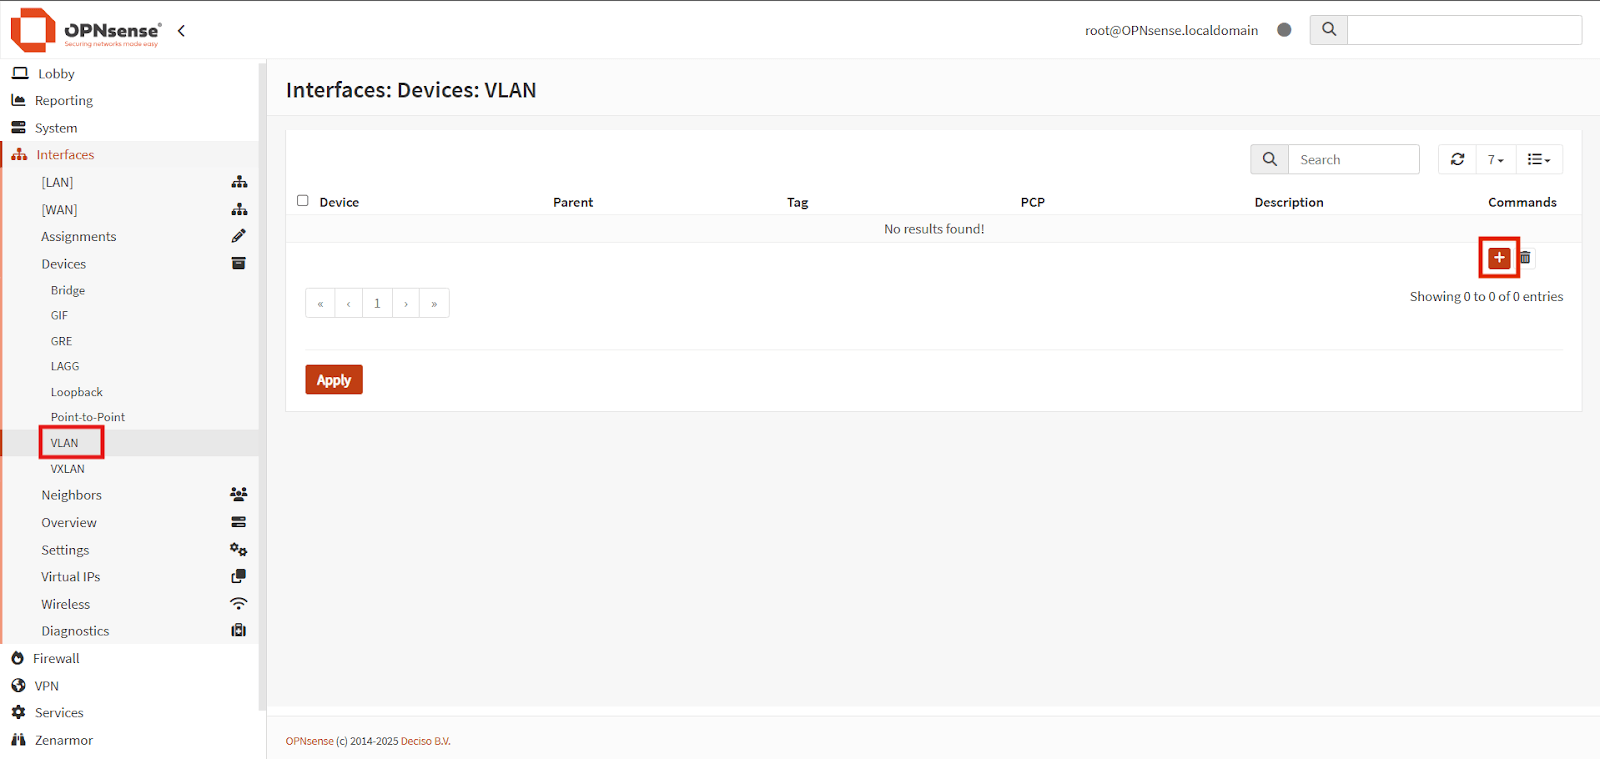Click the pencil icon beside Assignments
1600x759 pixels.
point(238,236)
